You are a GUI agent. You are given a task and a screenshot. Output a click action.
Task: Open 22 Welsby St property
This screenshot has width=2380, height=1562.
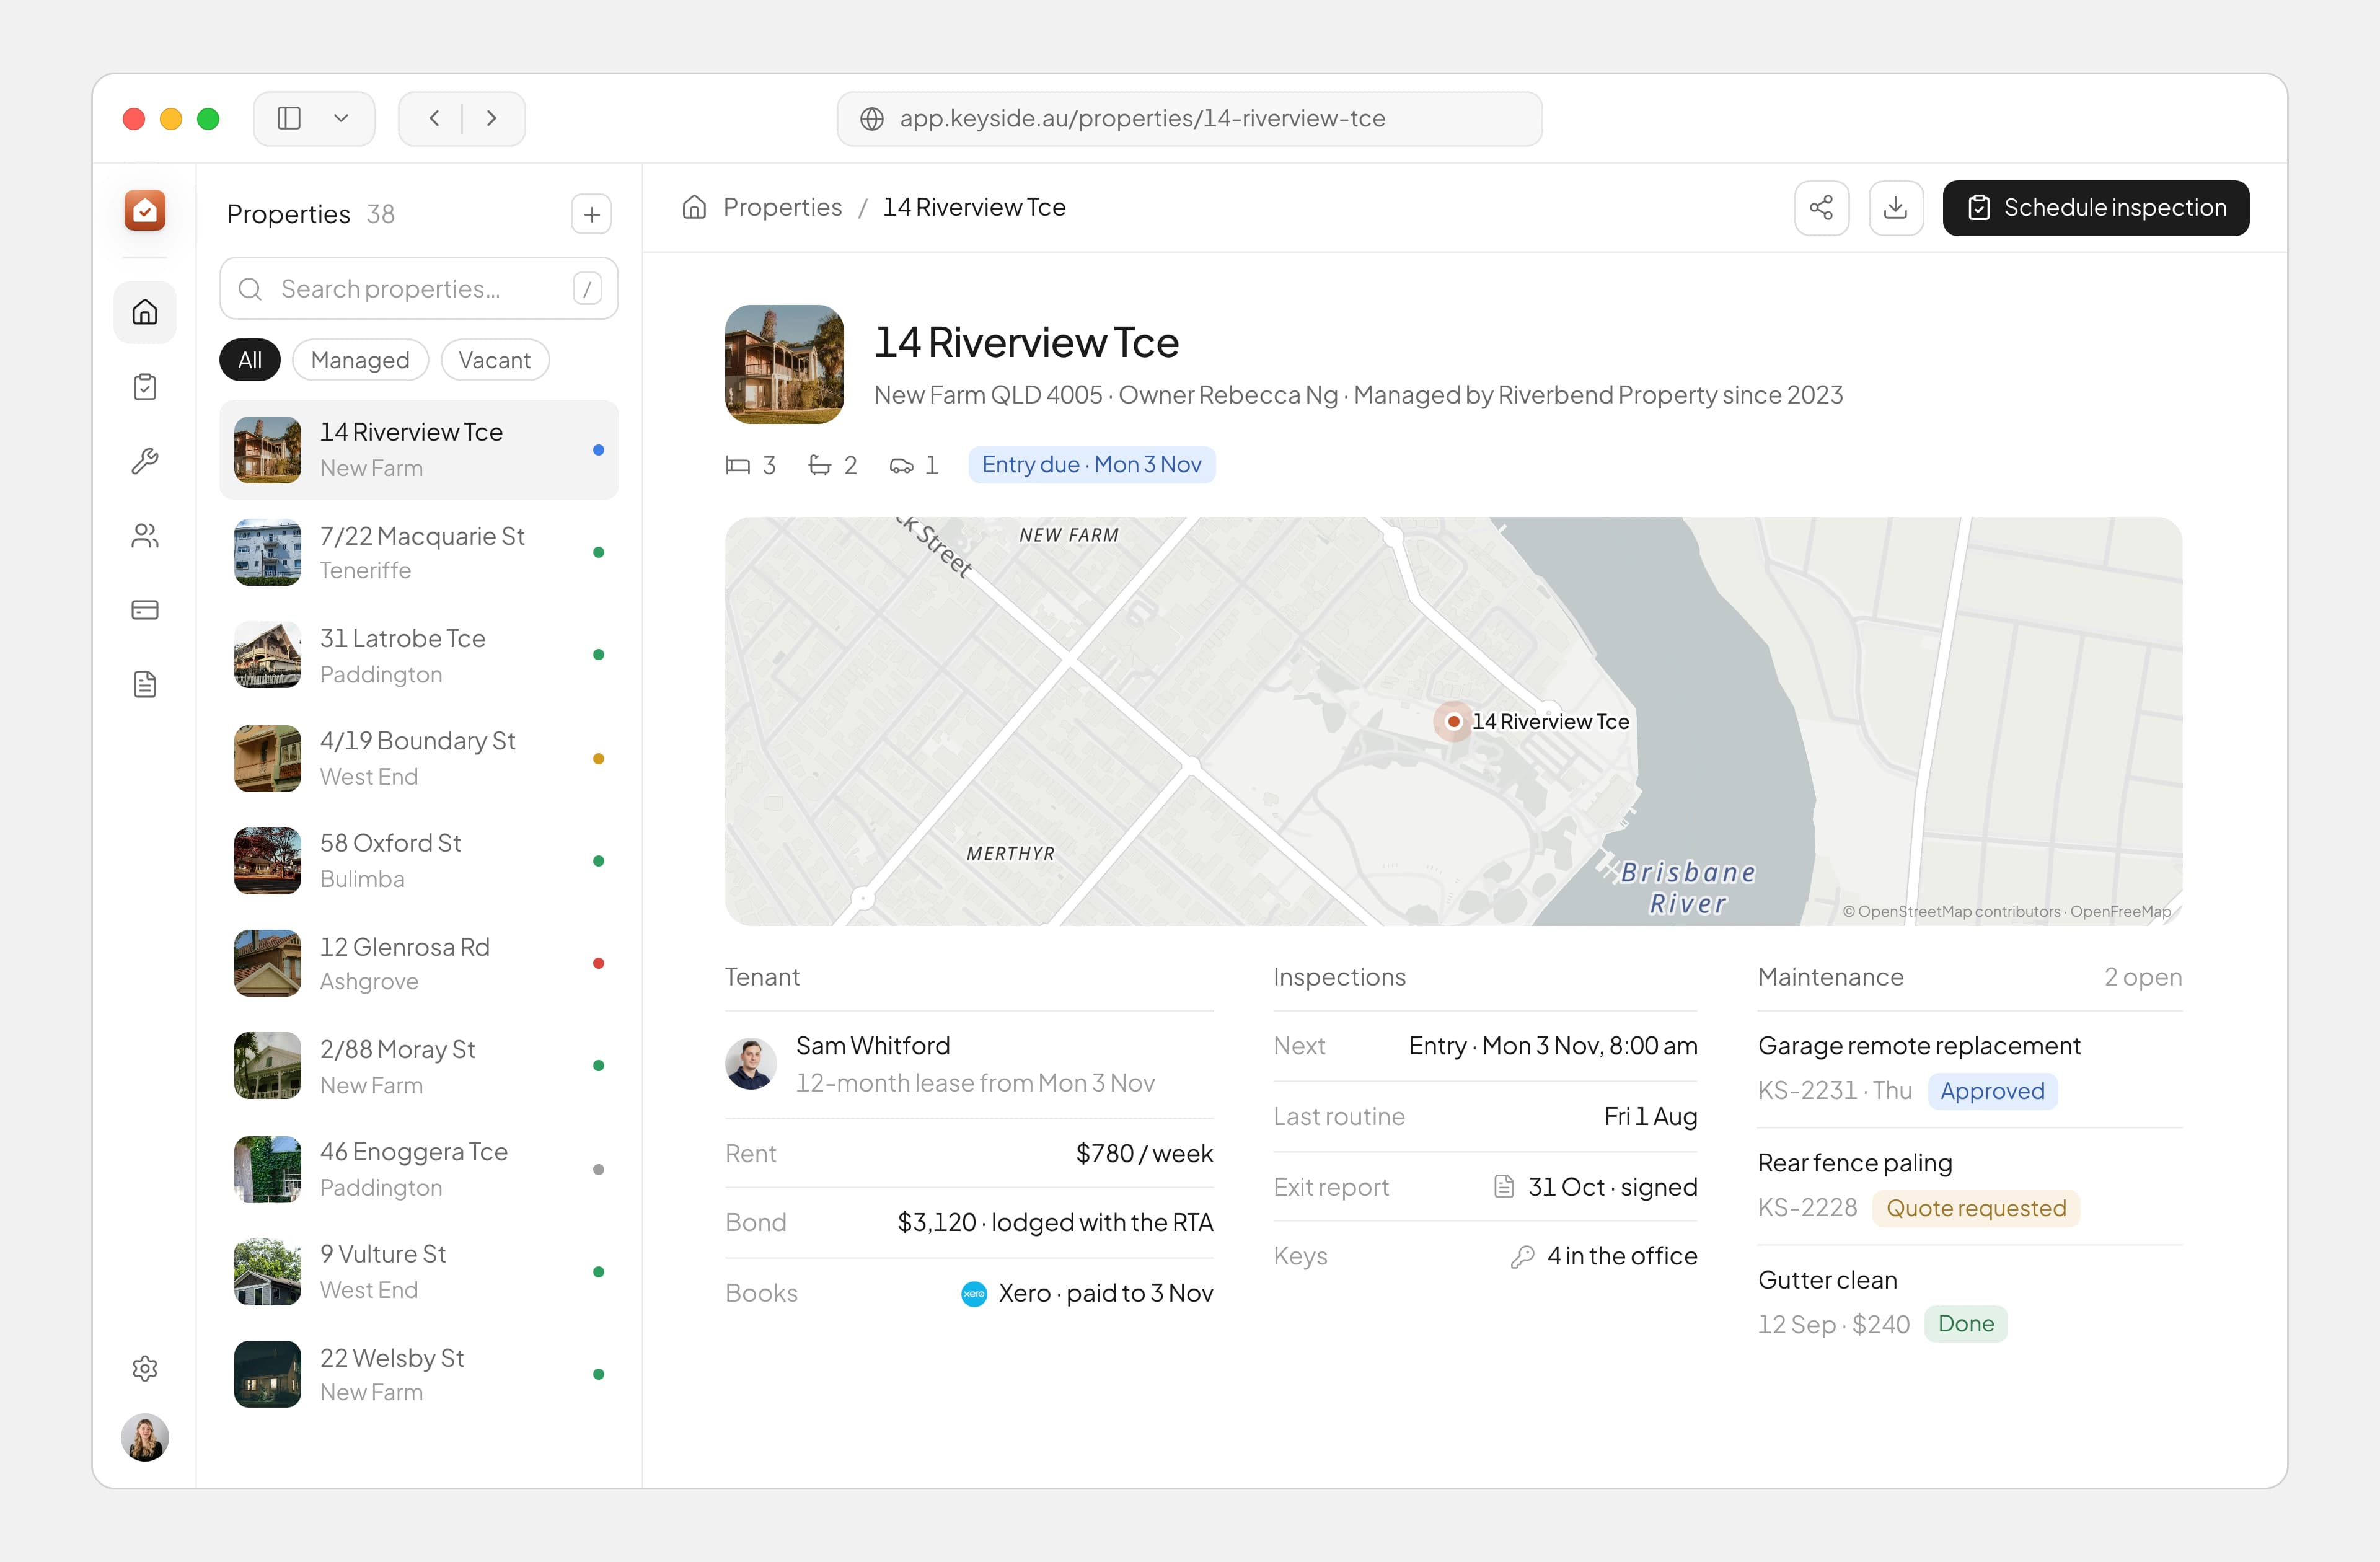(x=419, y=1375)
